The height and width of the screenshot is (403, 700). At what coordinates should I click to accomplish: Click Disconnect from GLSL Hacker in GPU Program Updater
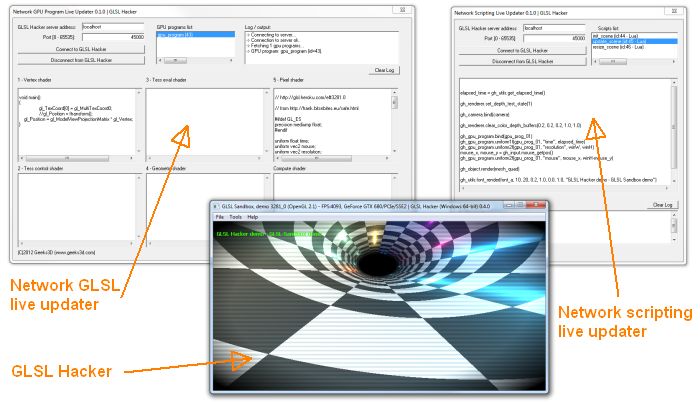coord(81,60)
